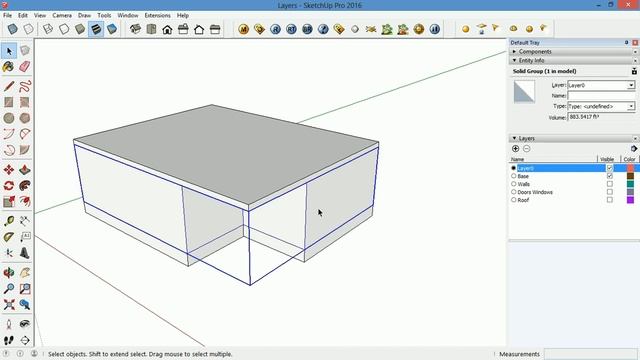Select the 3D Text tool
This screenshot has width=640, height=360.
coord(24,253)
